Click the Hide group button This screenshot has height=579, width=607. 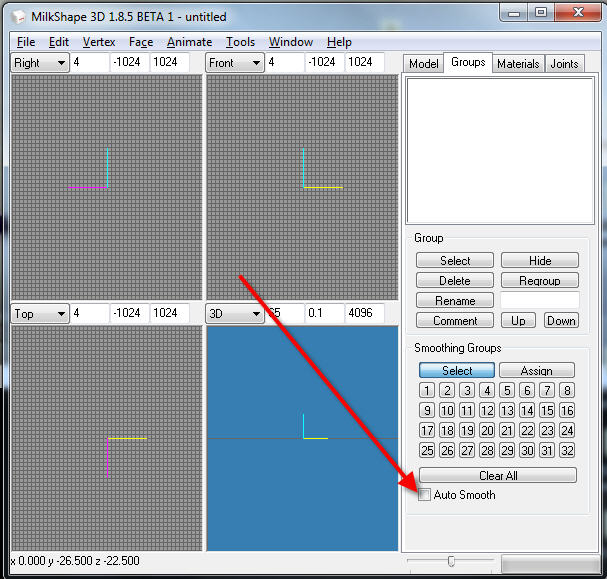tap(539, 260)
